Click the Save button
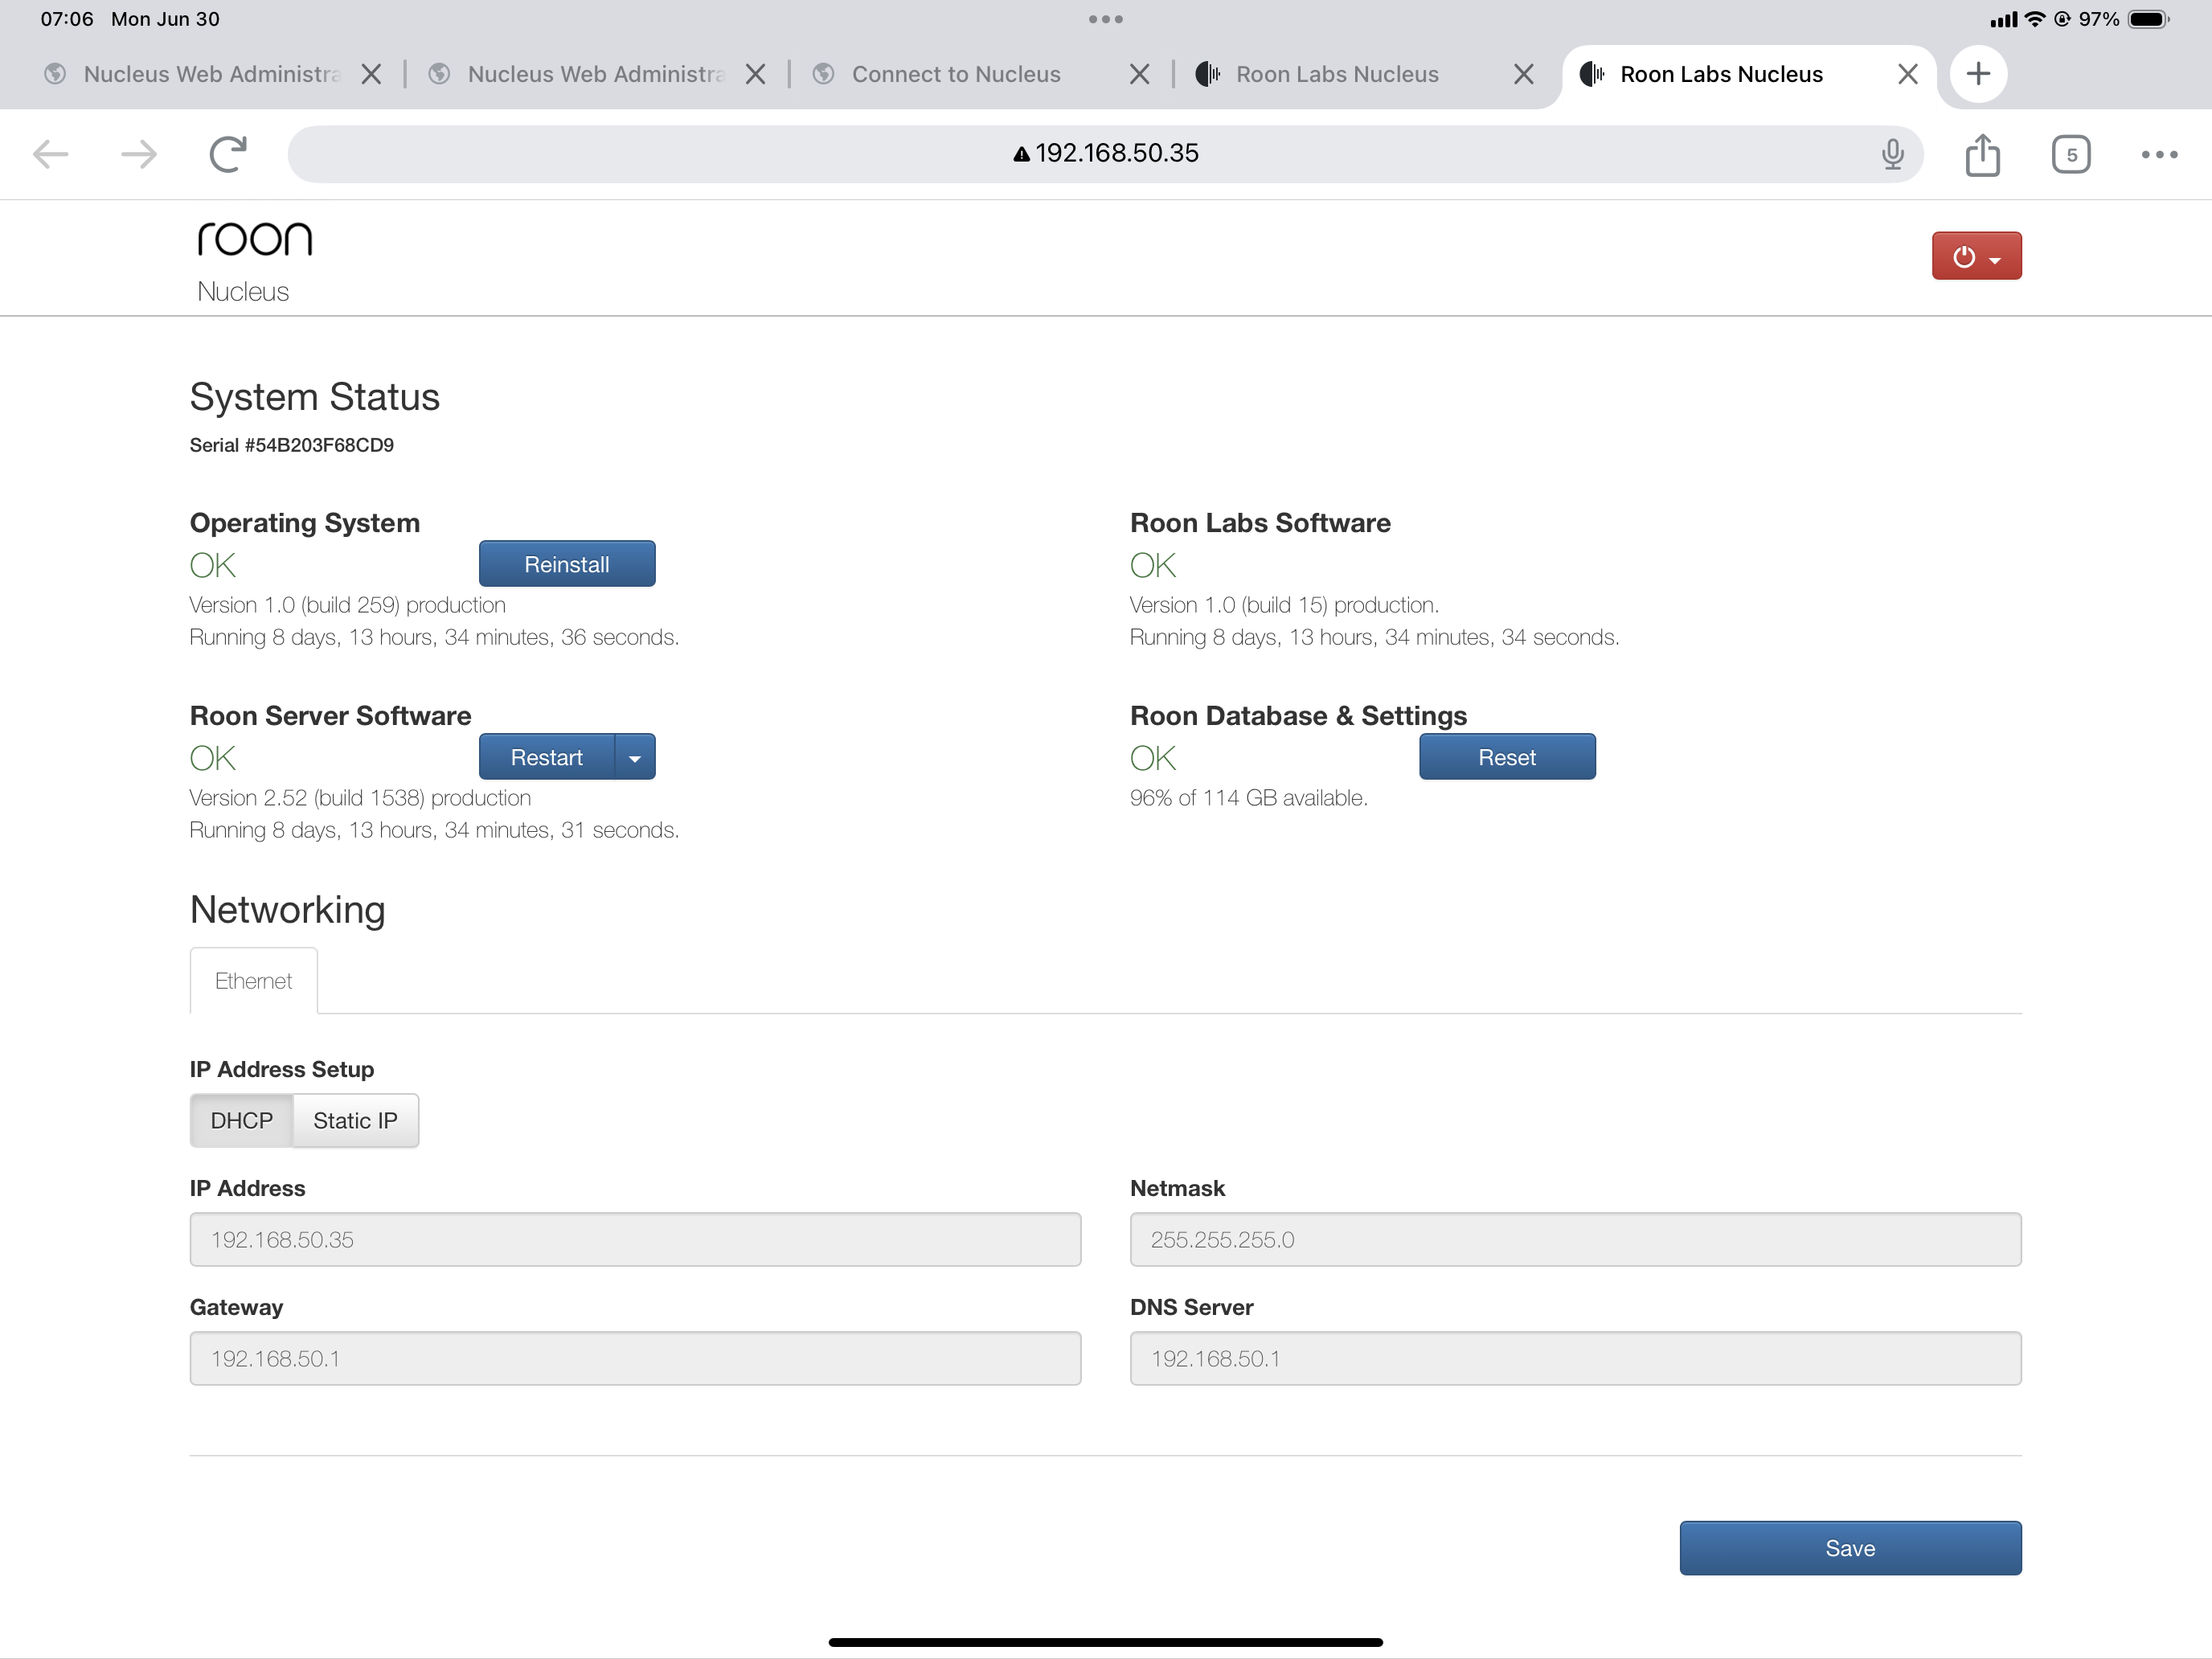 (x=1849, y=1548)
